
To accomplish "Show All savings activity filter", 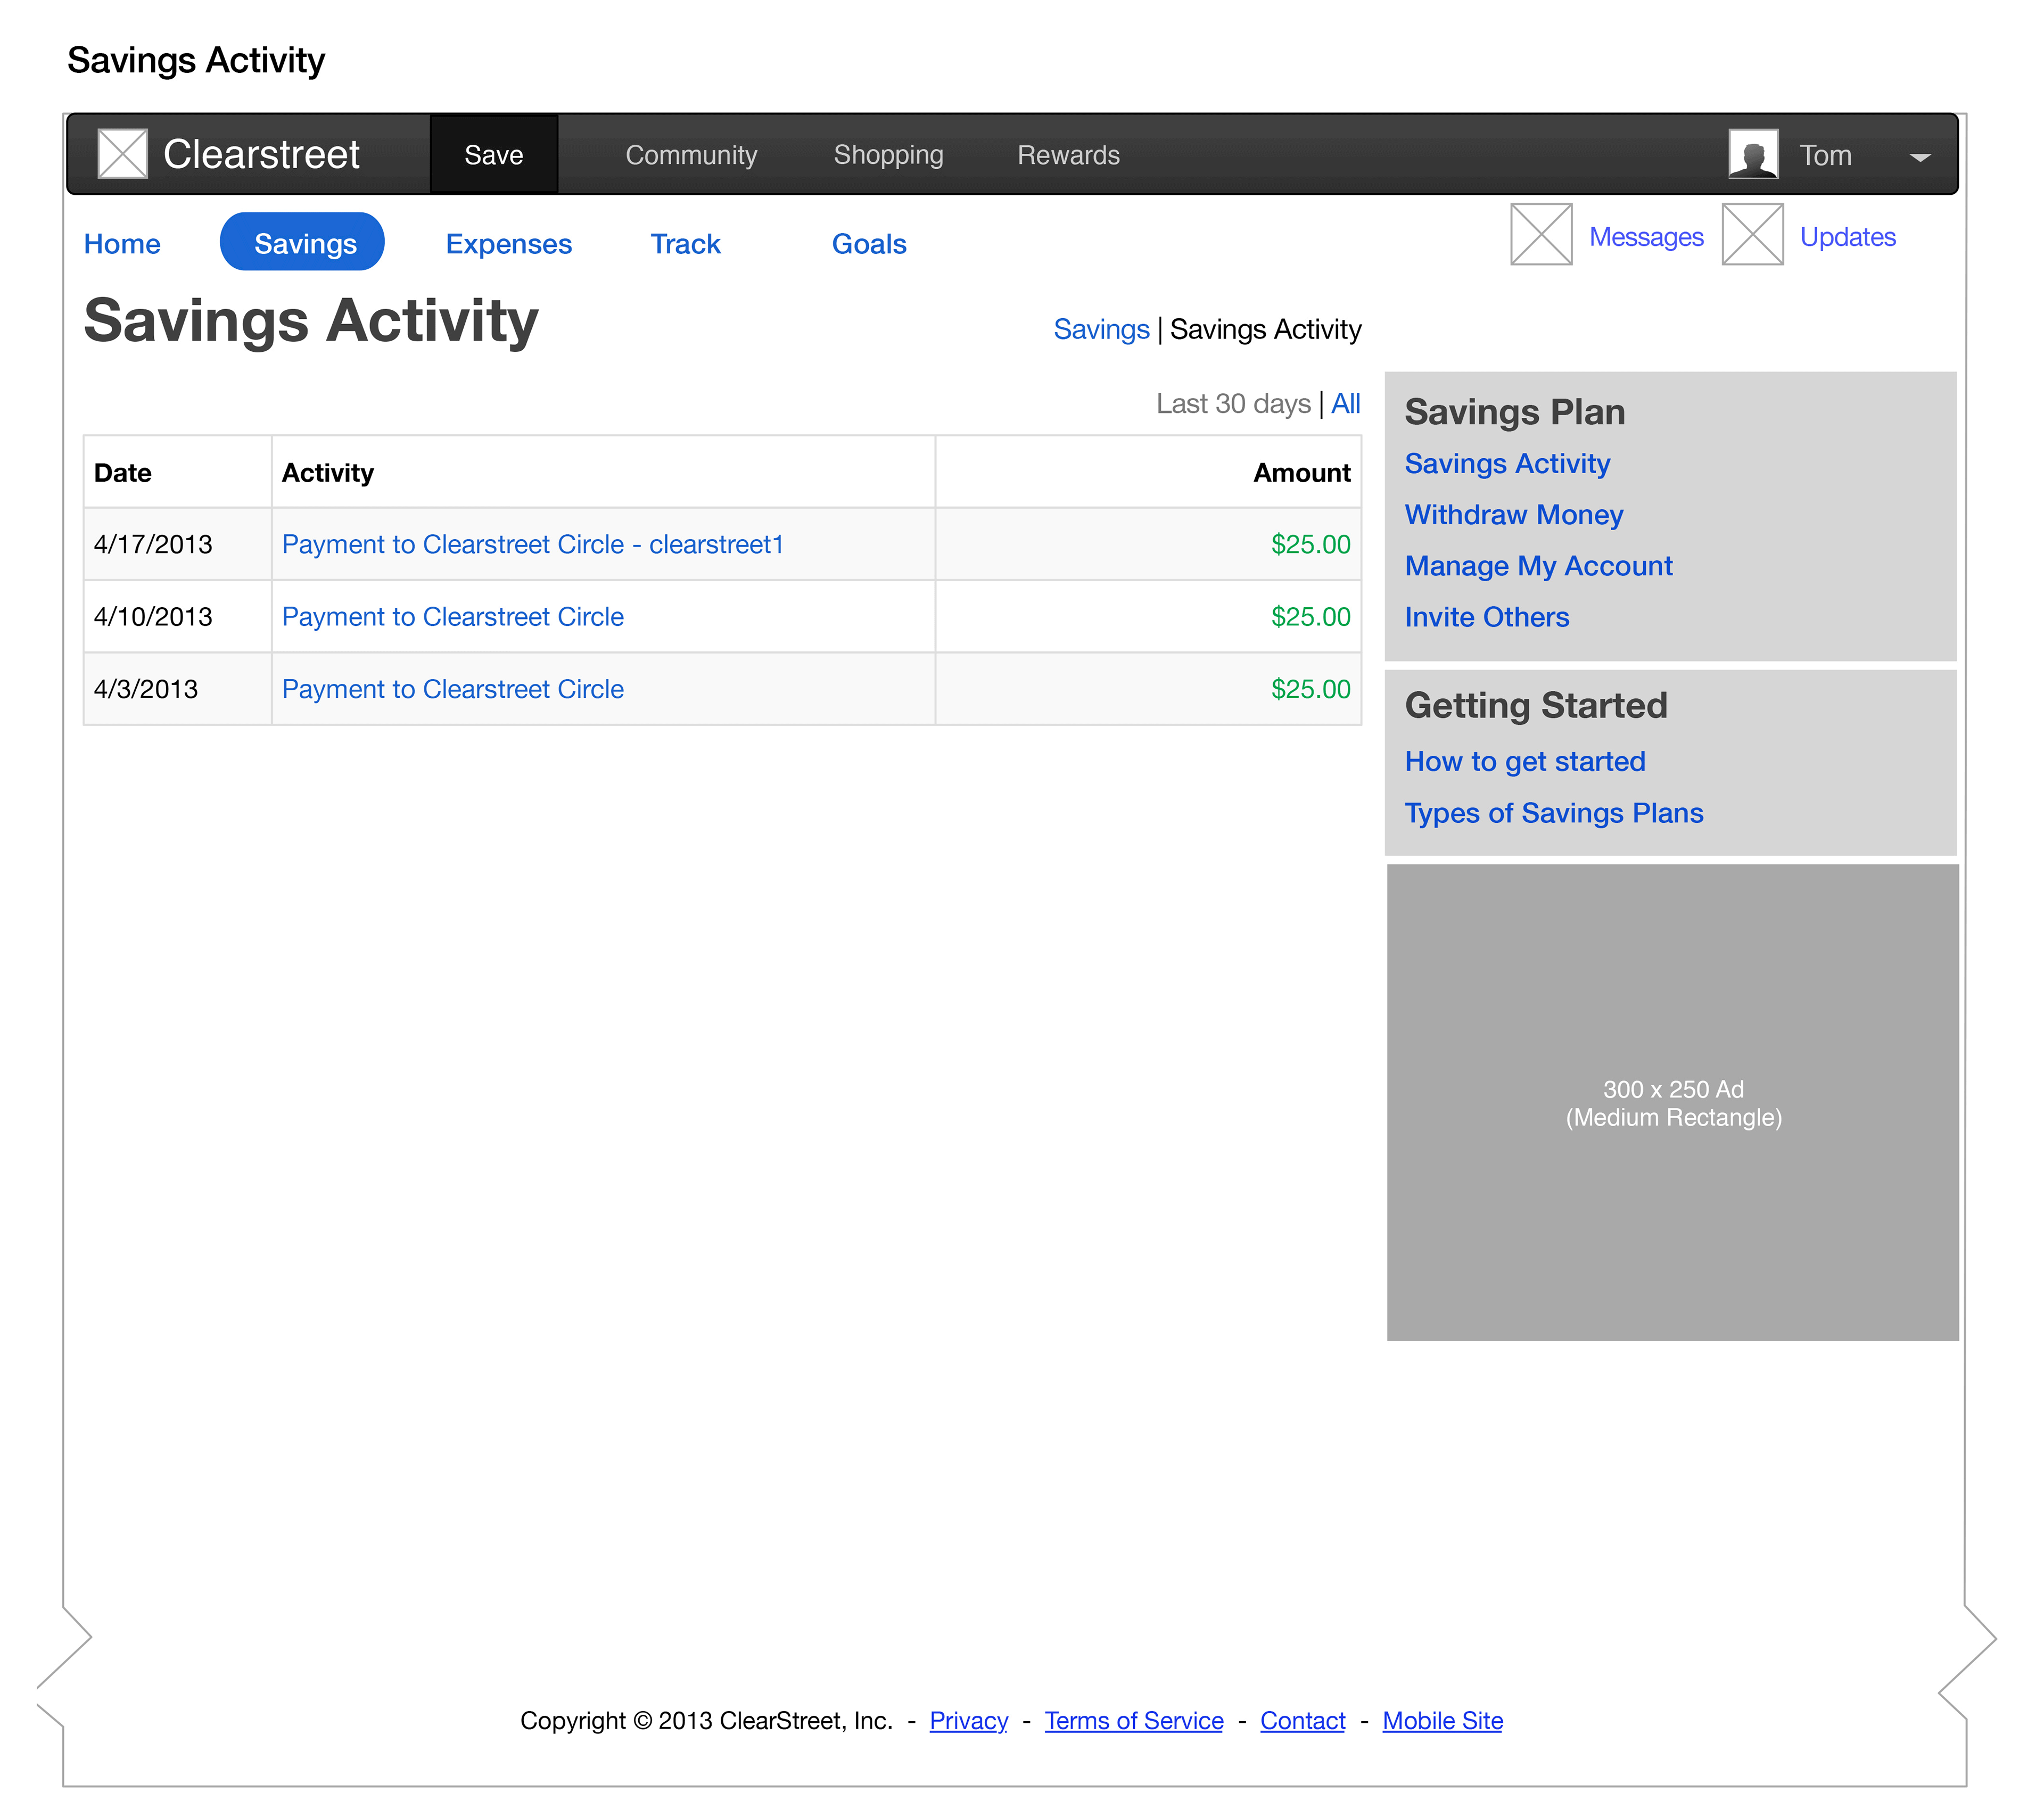I will (1345, 404).
